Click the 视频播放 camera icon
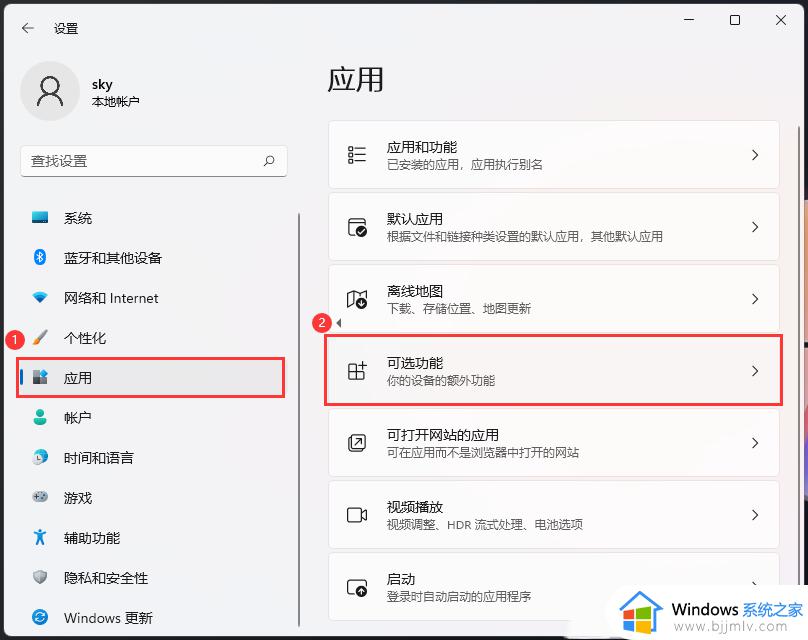 [357, 515]
